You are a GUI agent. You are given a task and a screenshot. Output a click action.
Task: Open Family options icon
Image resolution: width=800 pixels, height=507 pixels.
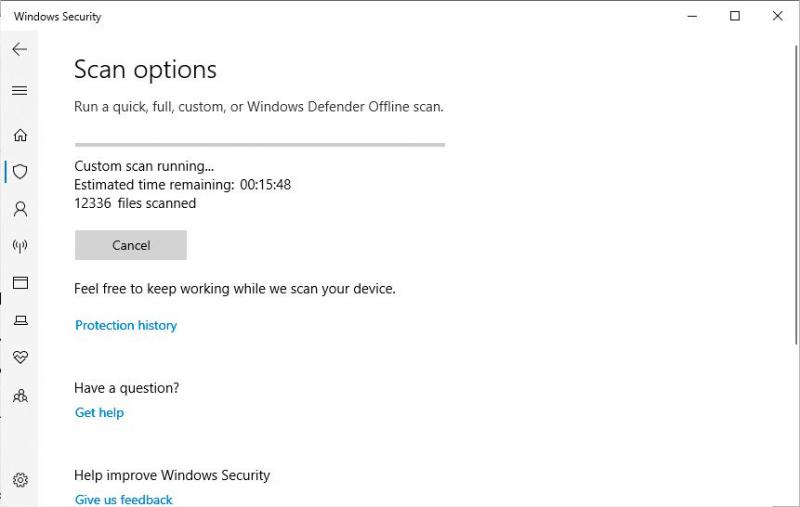coord(20,396)
